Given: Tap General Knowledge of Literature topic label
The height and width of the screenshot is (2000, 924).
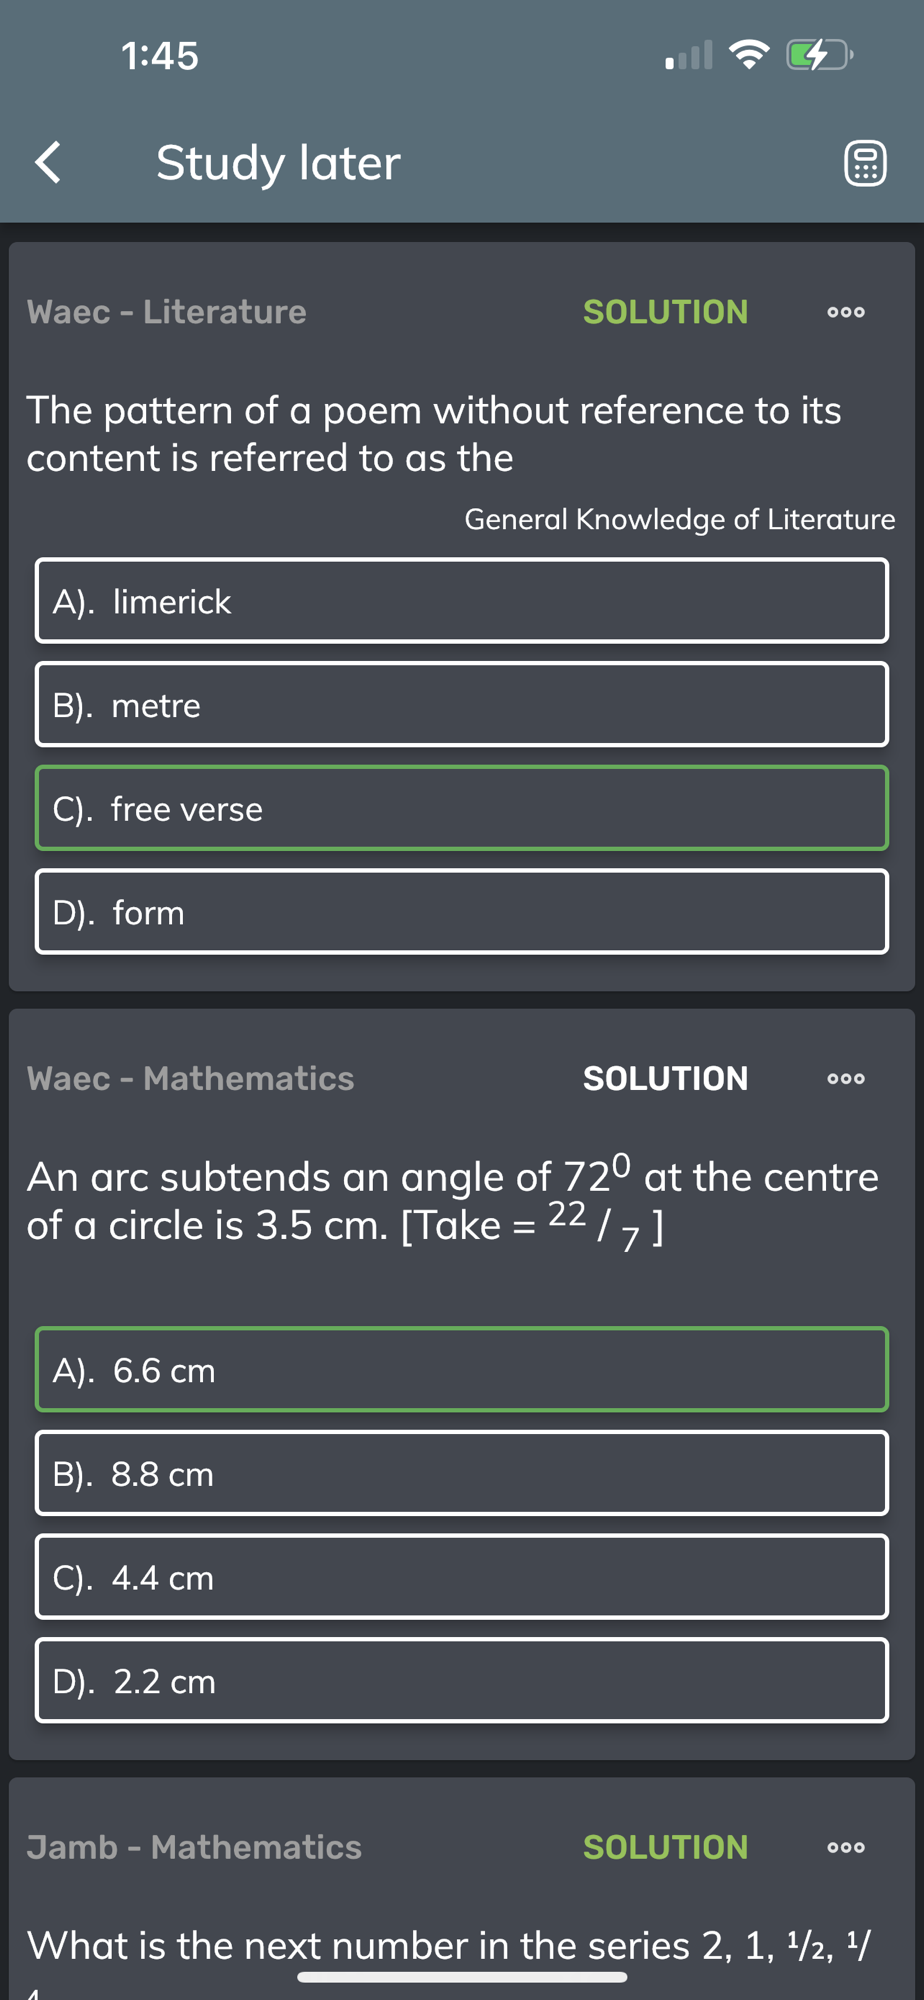Looking at the screenshot, I should pos(680,520).
